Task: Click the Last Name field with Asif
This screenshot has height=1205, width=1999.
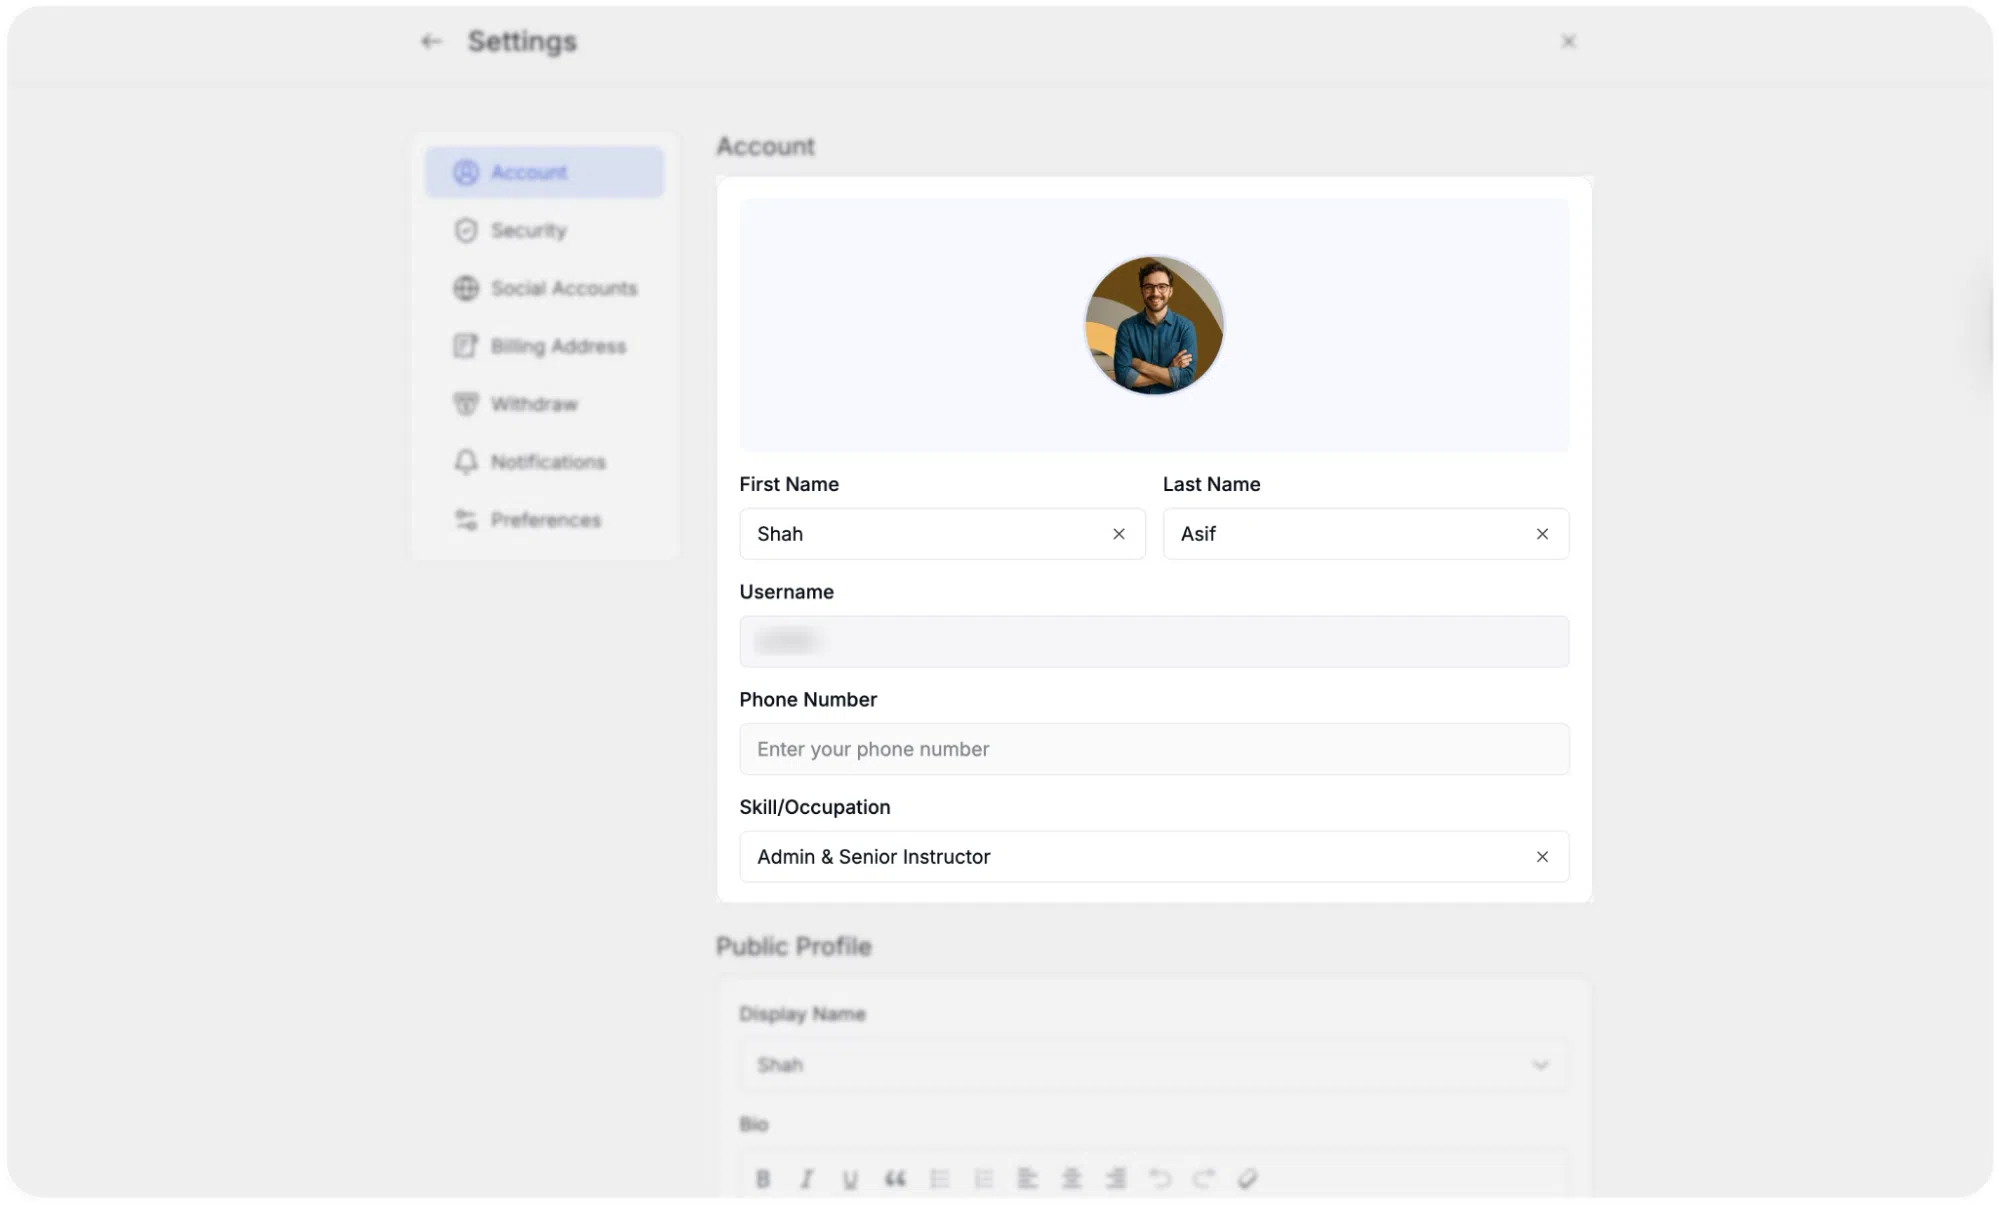Action: [x=1365, y=534]
